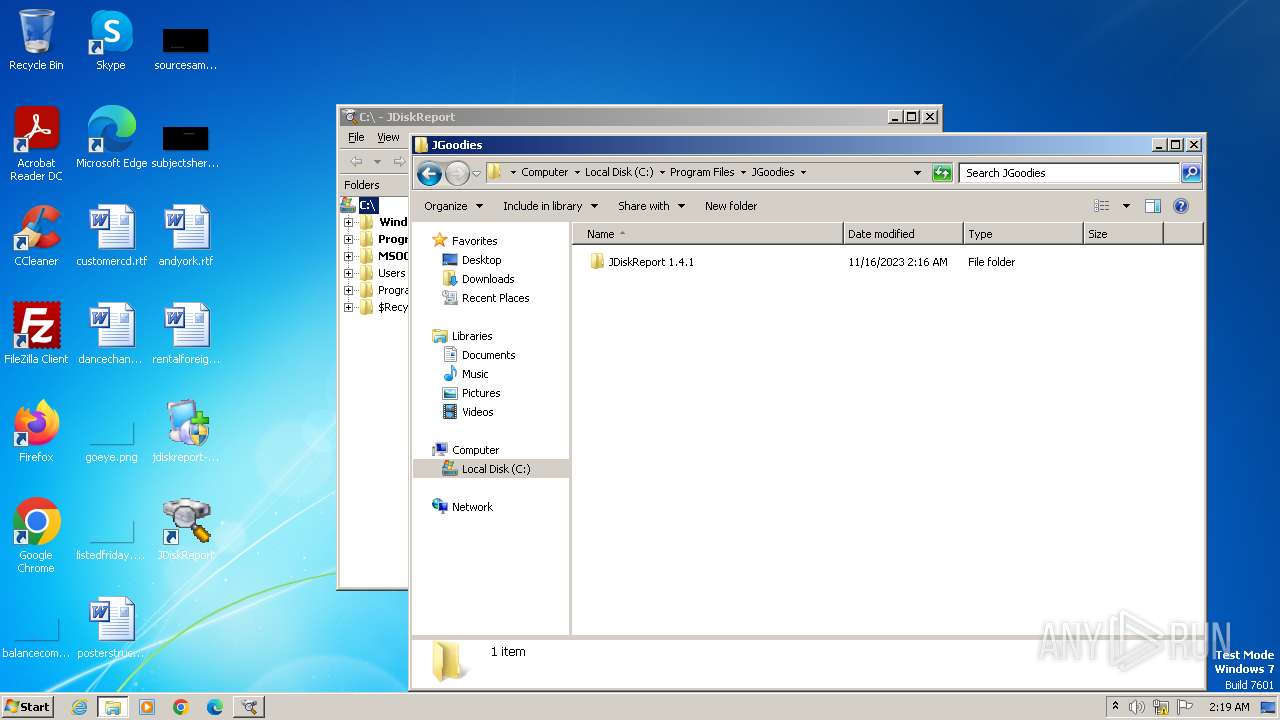
Task: Click Local Disk (C:) in address breadcrumb
Action: tap(619, 172)
